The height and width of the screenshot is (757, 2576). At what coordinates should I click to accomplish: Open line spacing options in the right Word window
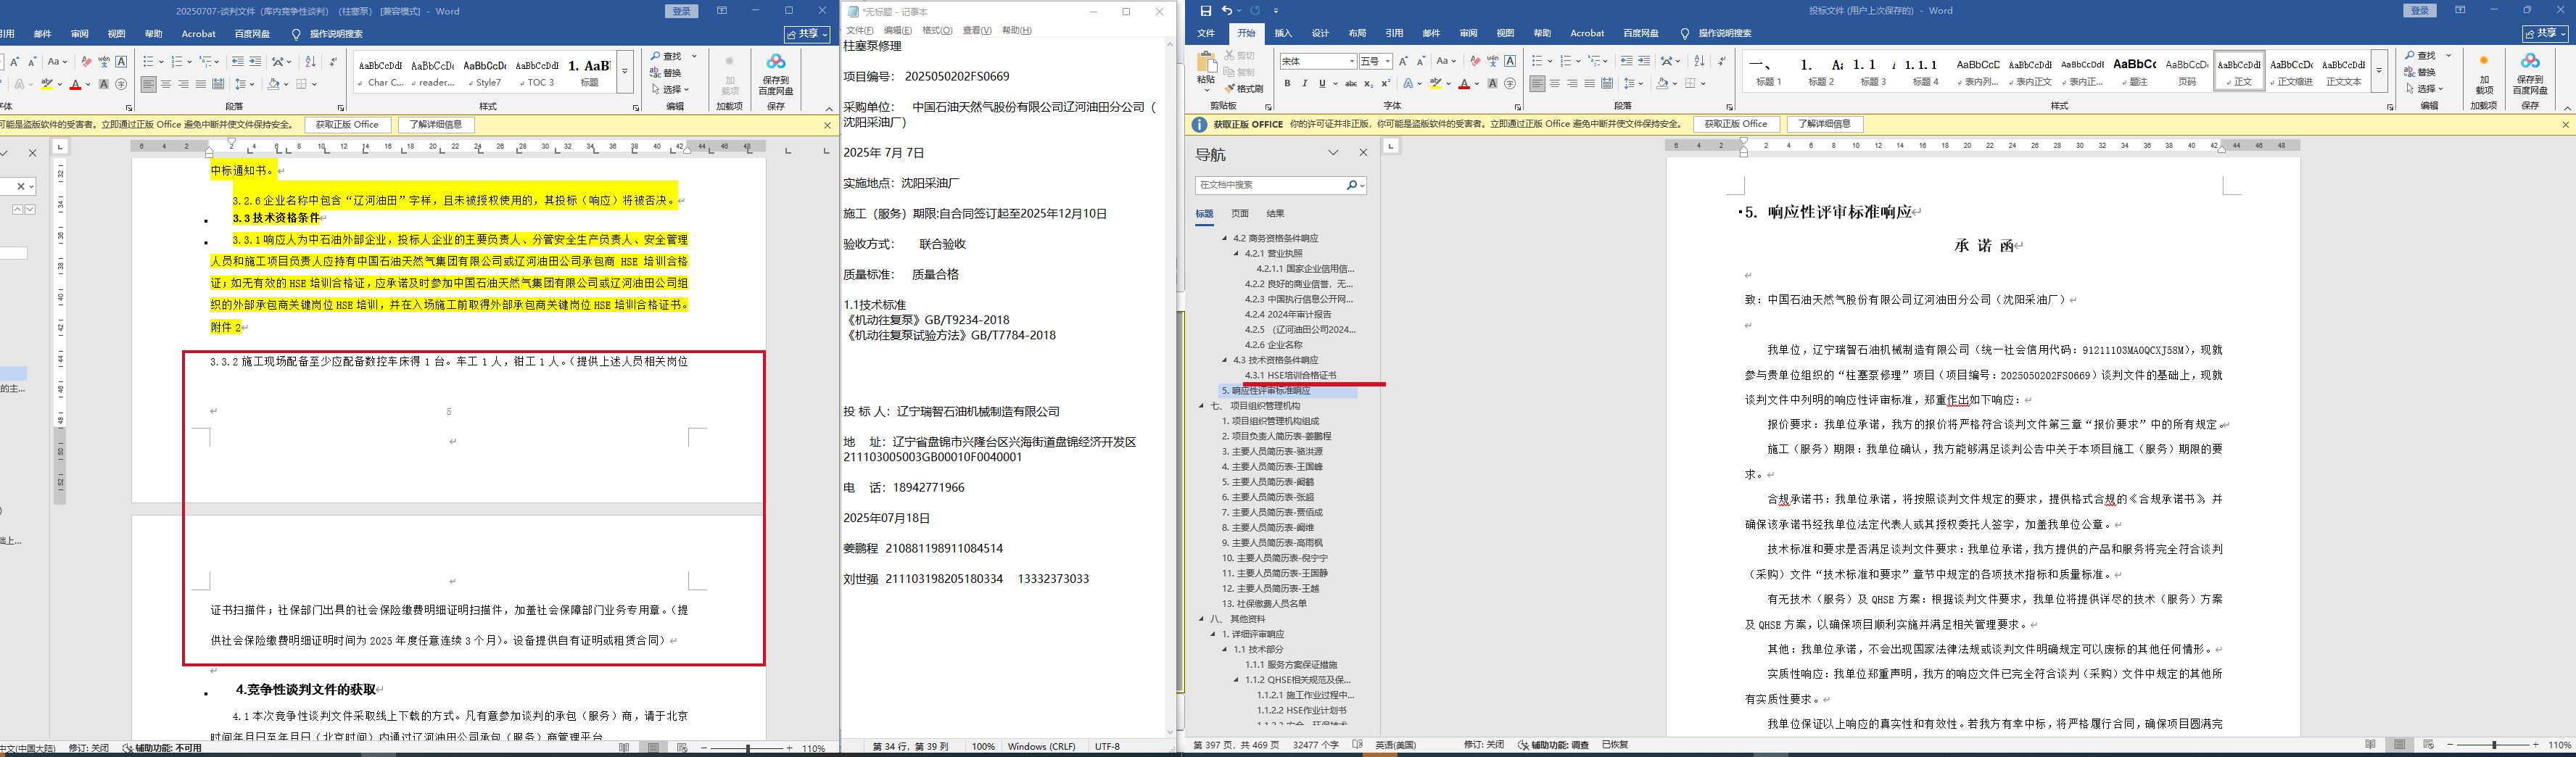point(1634,84)
